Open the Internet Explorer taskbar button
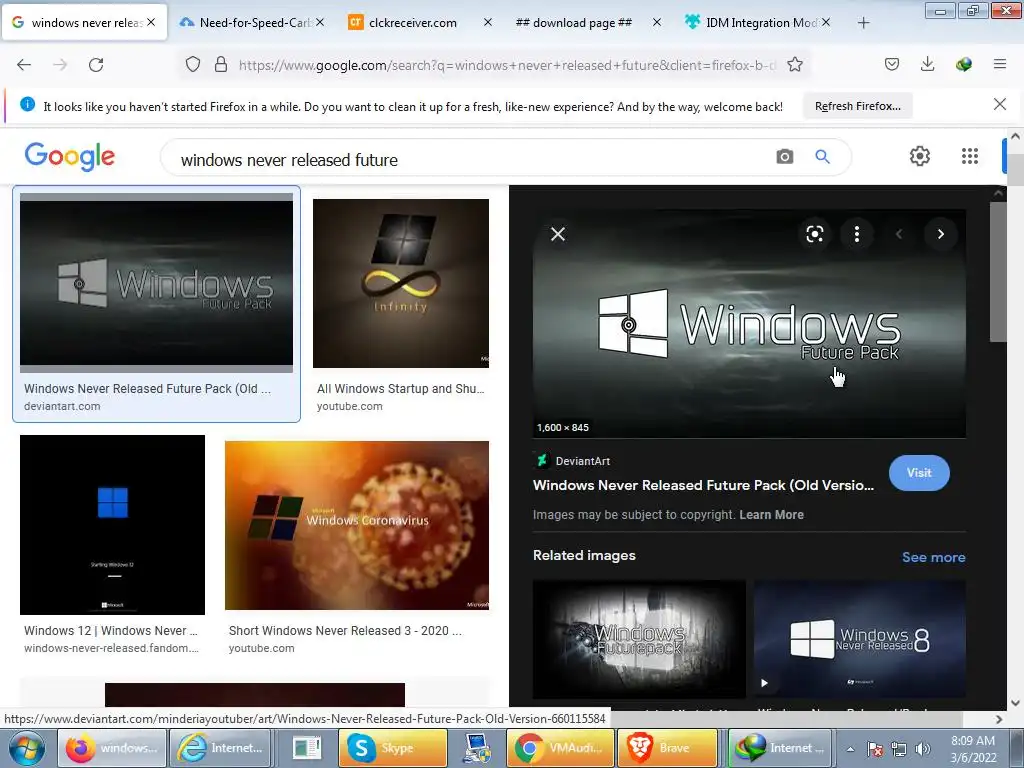Viewport: 1024px width, 768px height. [x=221, y=748]
